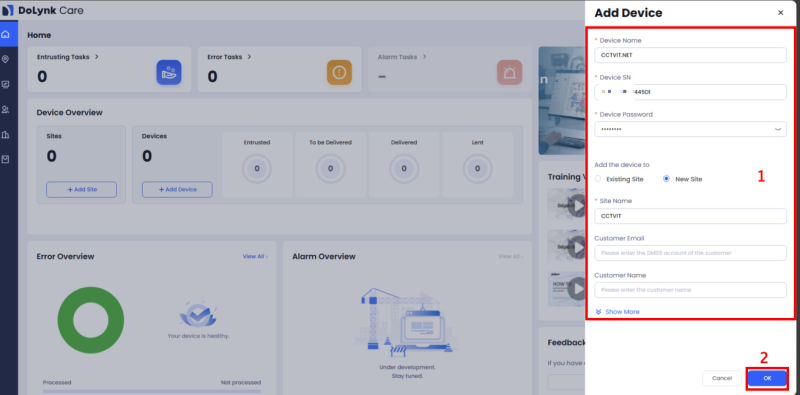Click the Entrusted count ring

[x=257, y=168]
